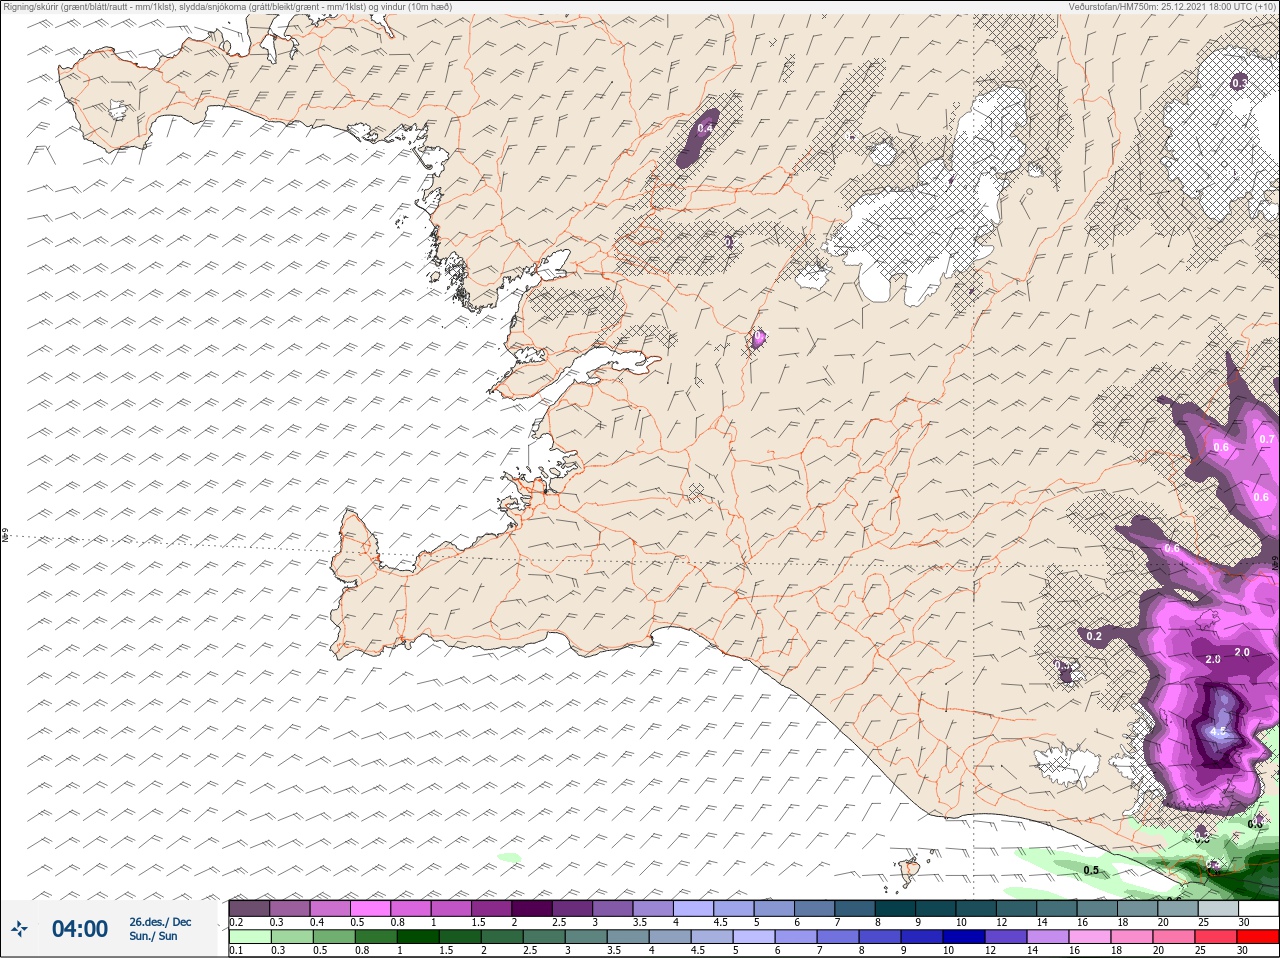This screenshot has width=1280, height=958.
Task: Select the darkest purple 2 swatch in the snow legend
Action: coord(532,908)
